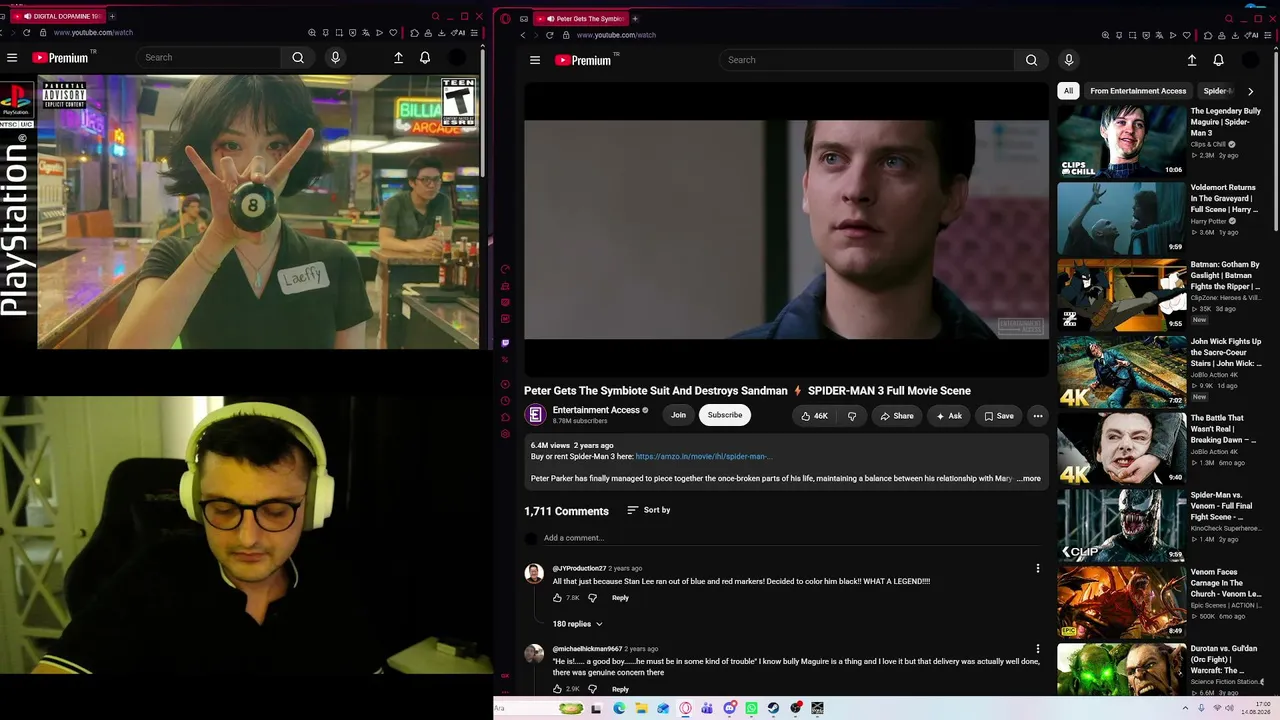The height and width of the screenshot is (720, 1280).
Task: Open the amzn.to Spider-Man 3 link
Action: [704, 457]
